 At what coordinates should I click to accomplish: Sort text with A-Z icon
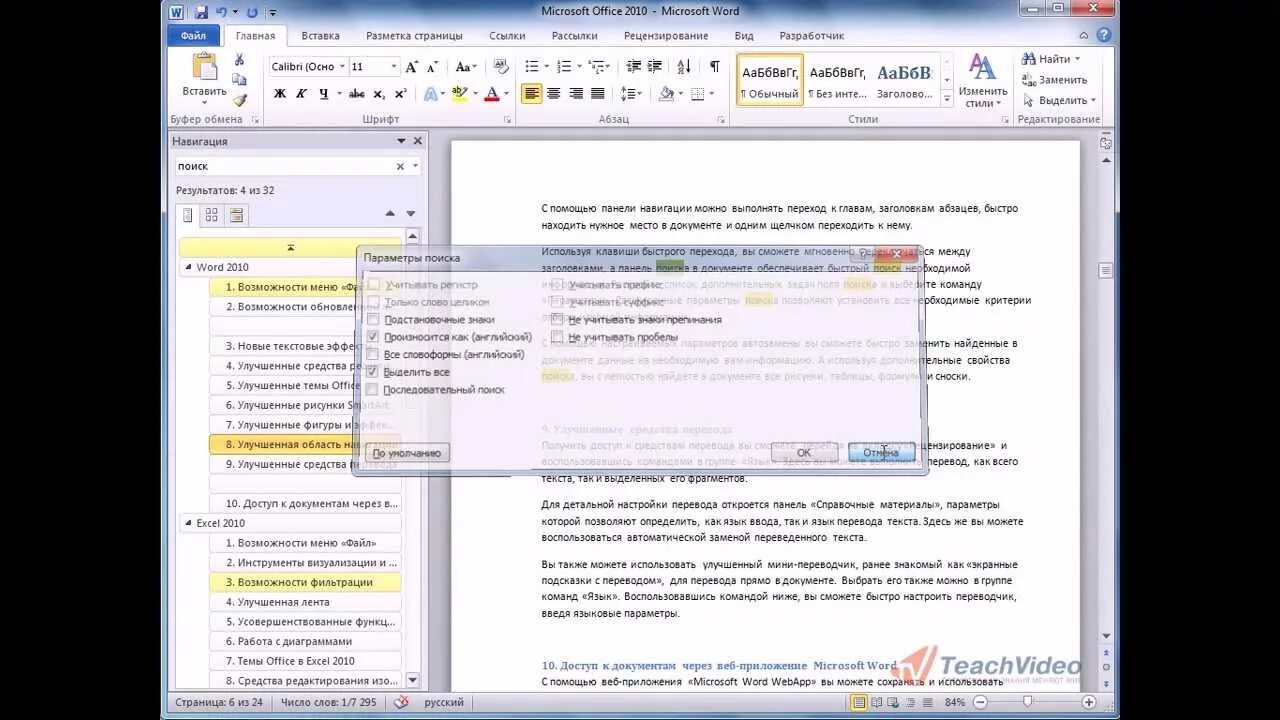tap(684, 67)
